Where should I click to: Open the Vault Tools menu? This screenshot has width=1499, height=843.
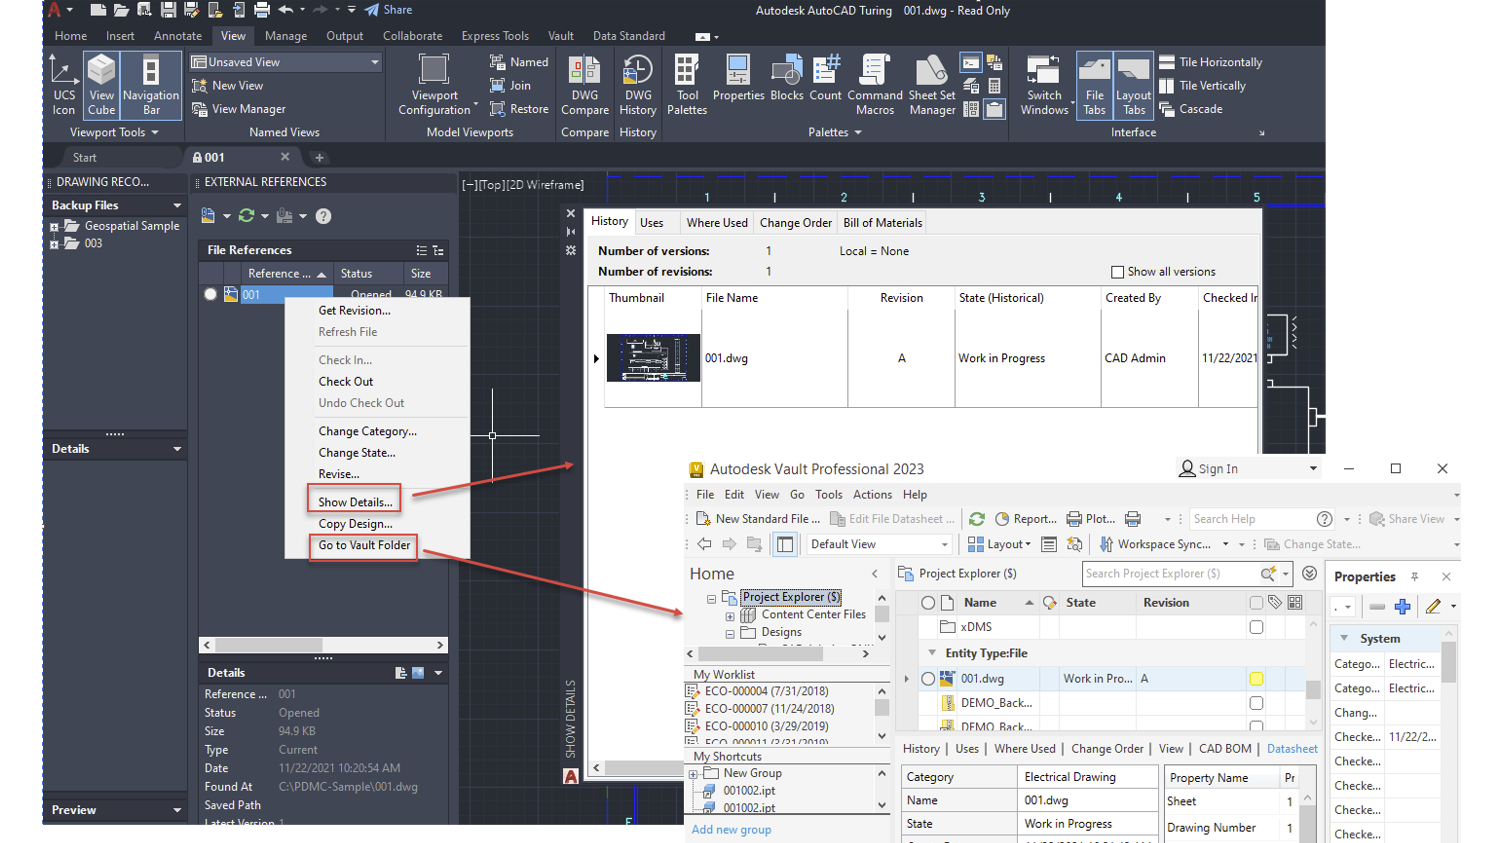coord(829,495)
